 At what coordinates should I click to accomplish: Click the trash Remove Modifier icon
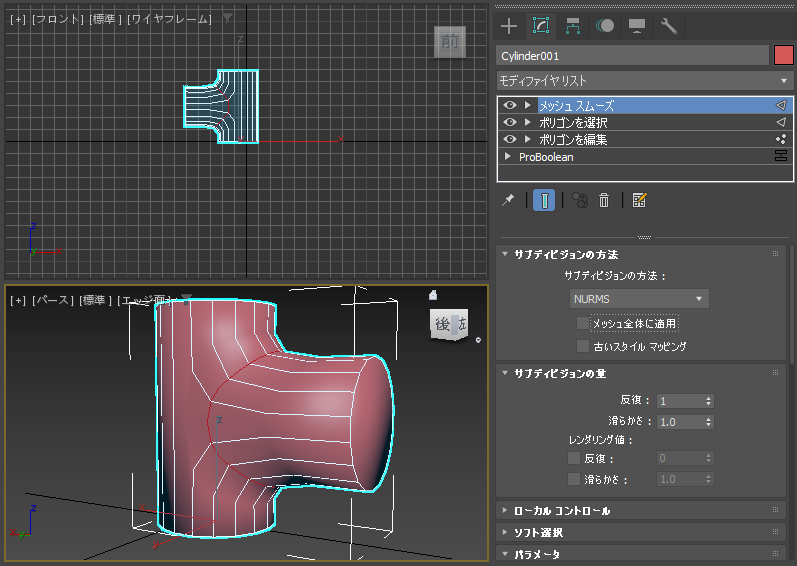tap(604, 200)
